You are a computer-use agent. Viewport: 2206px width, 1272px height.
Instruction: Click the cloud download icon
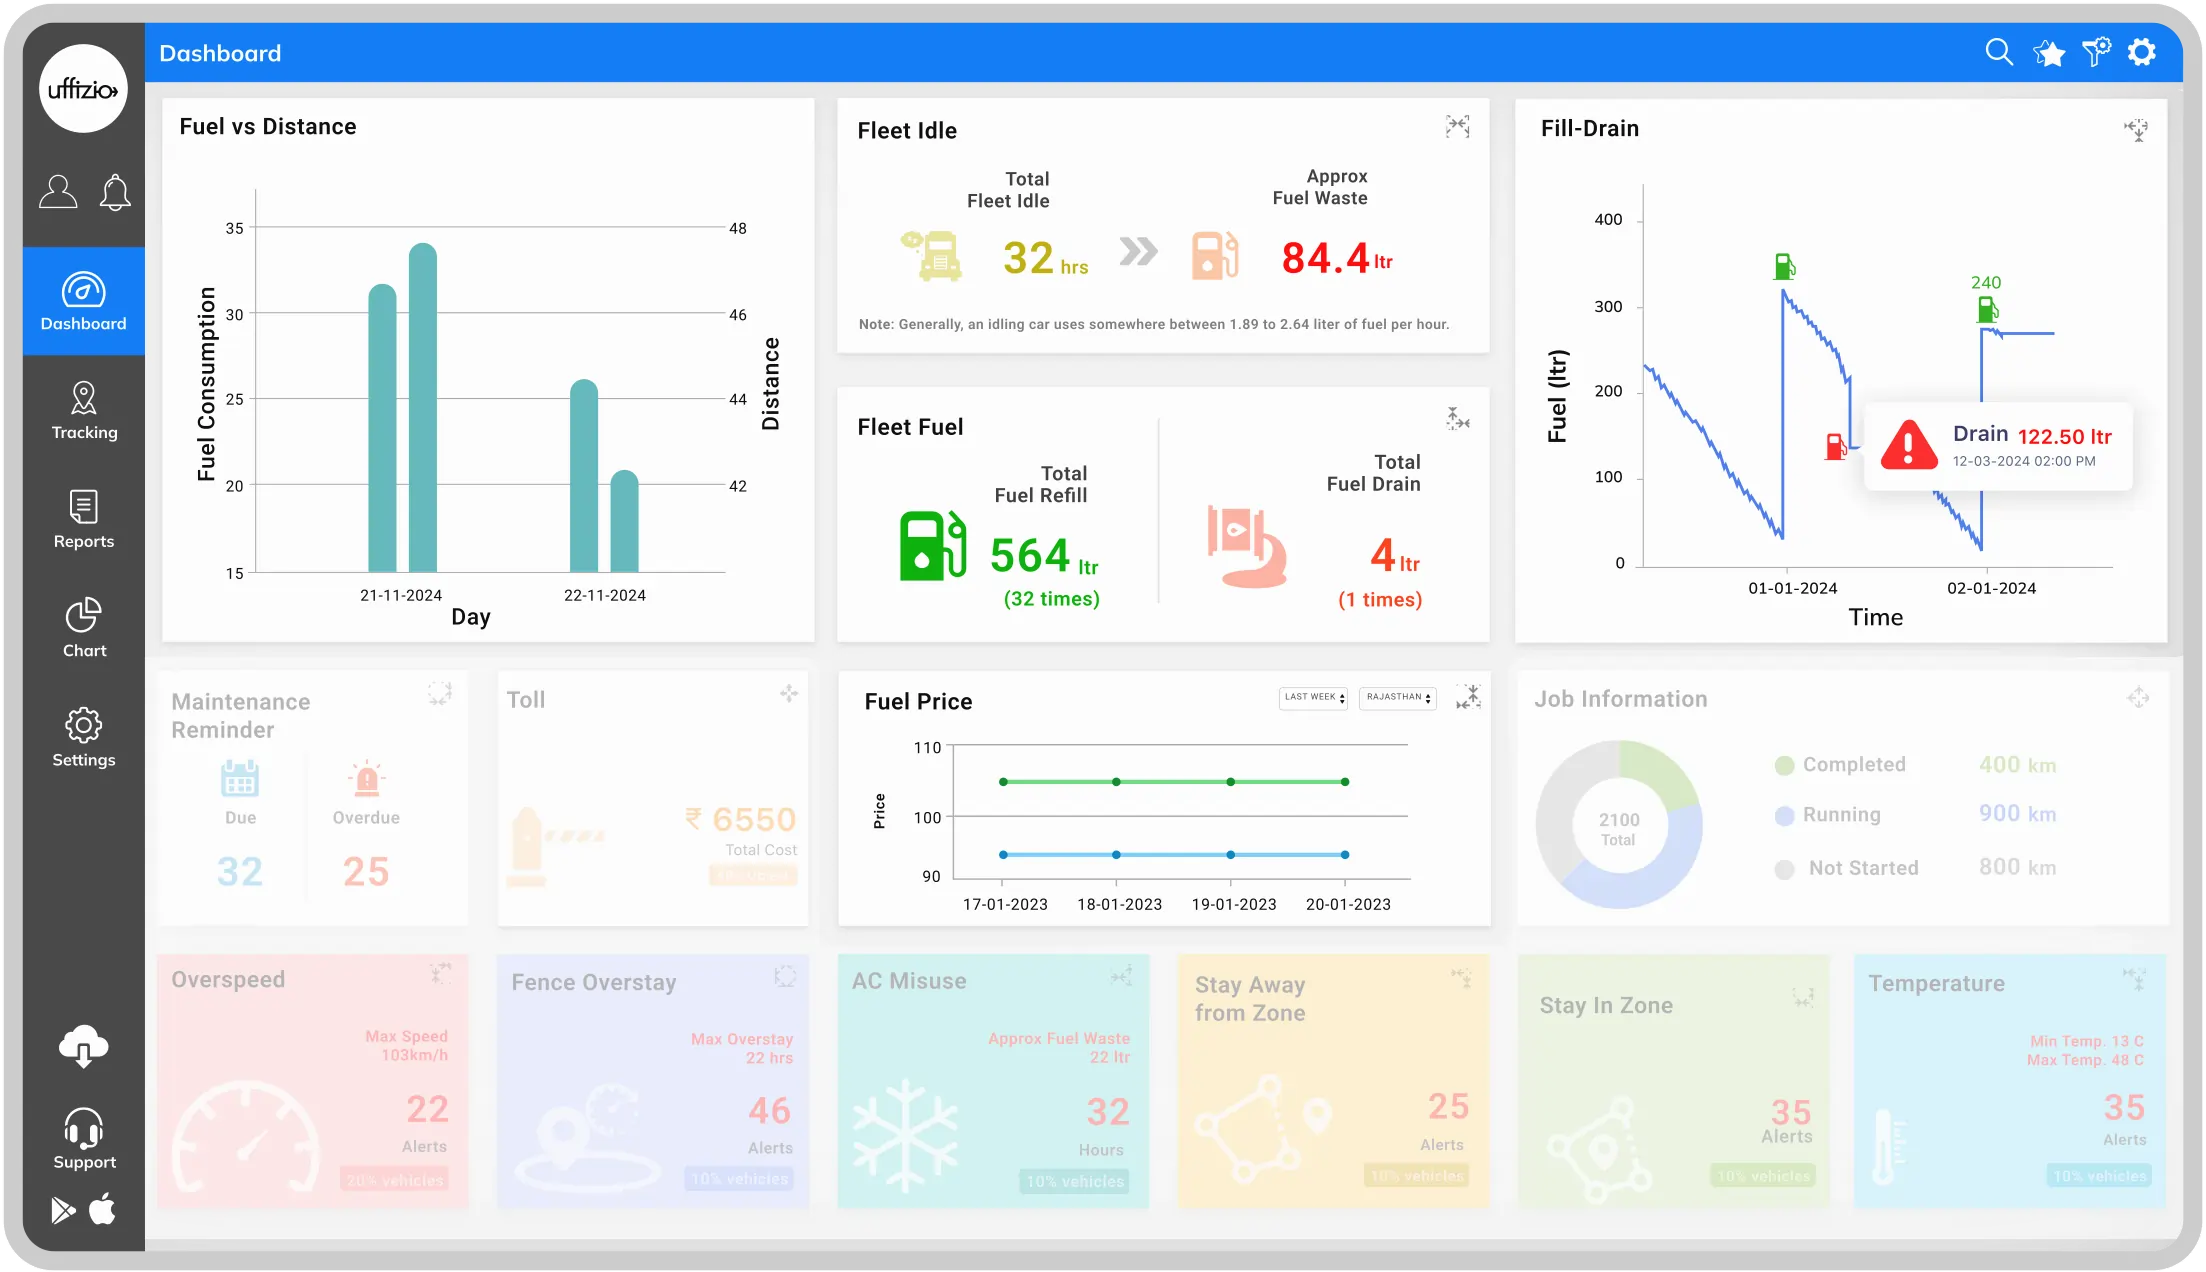(84, 1047)
